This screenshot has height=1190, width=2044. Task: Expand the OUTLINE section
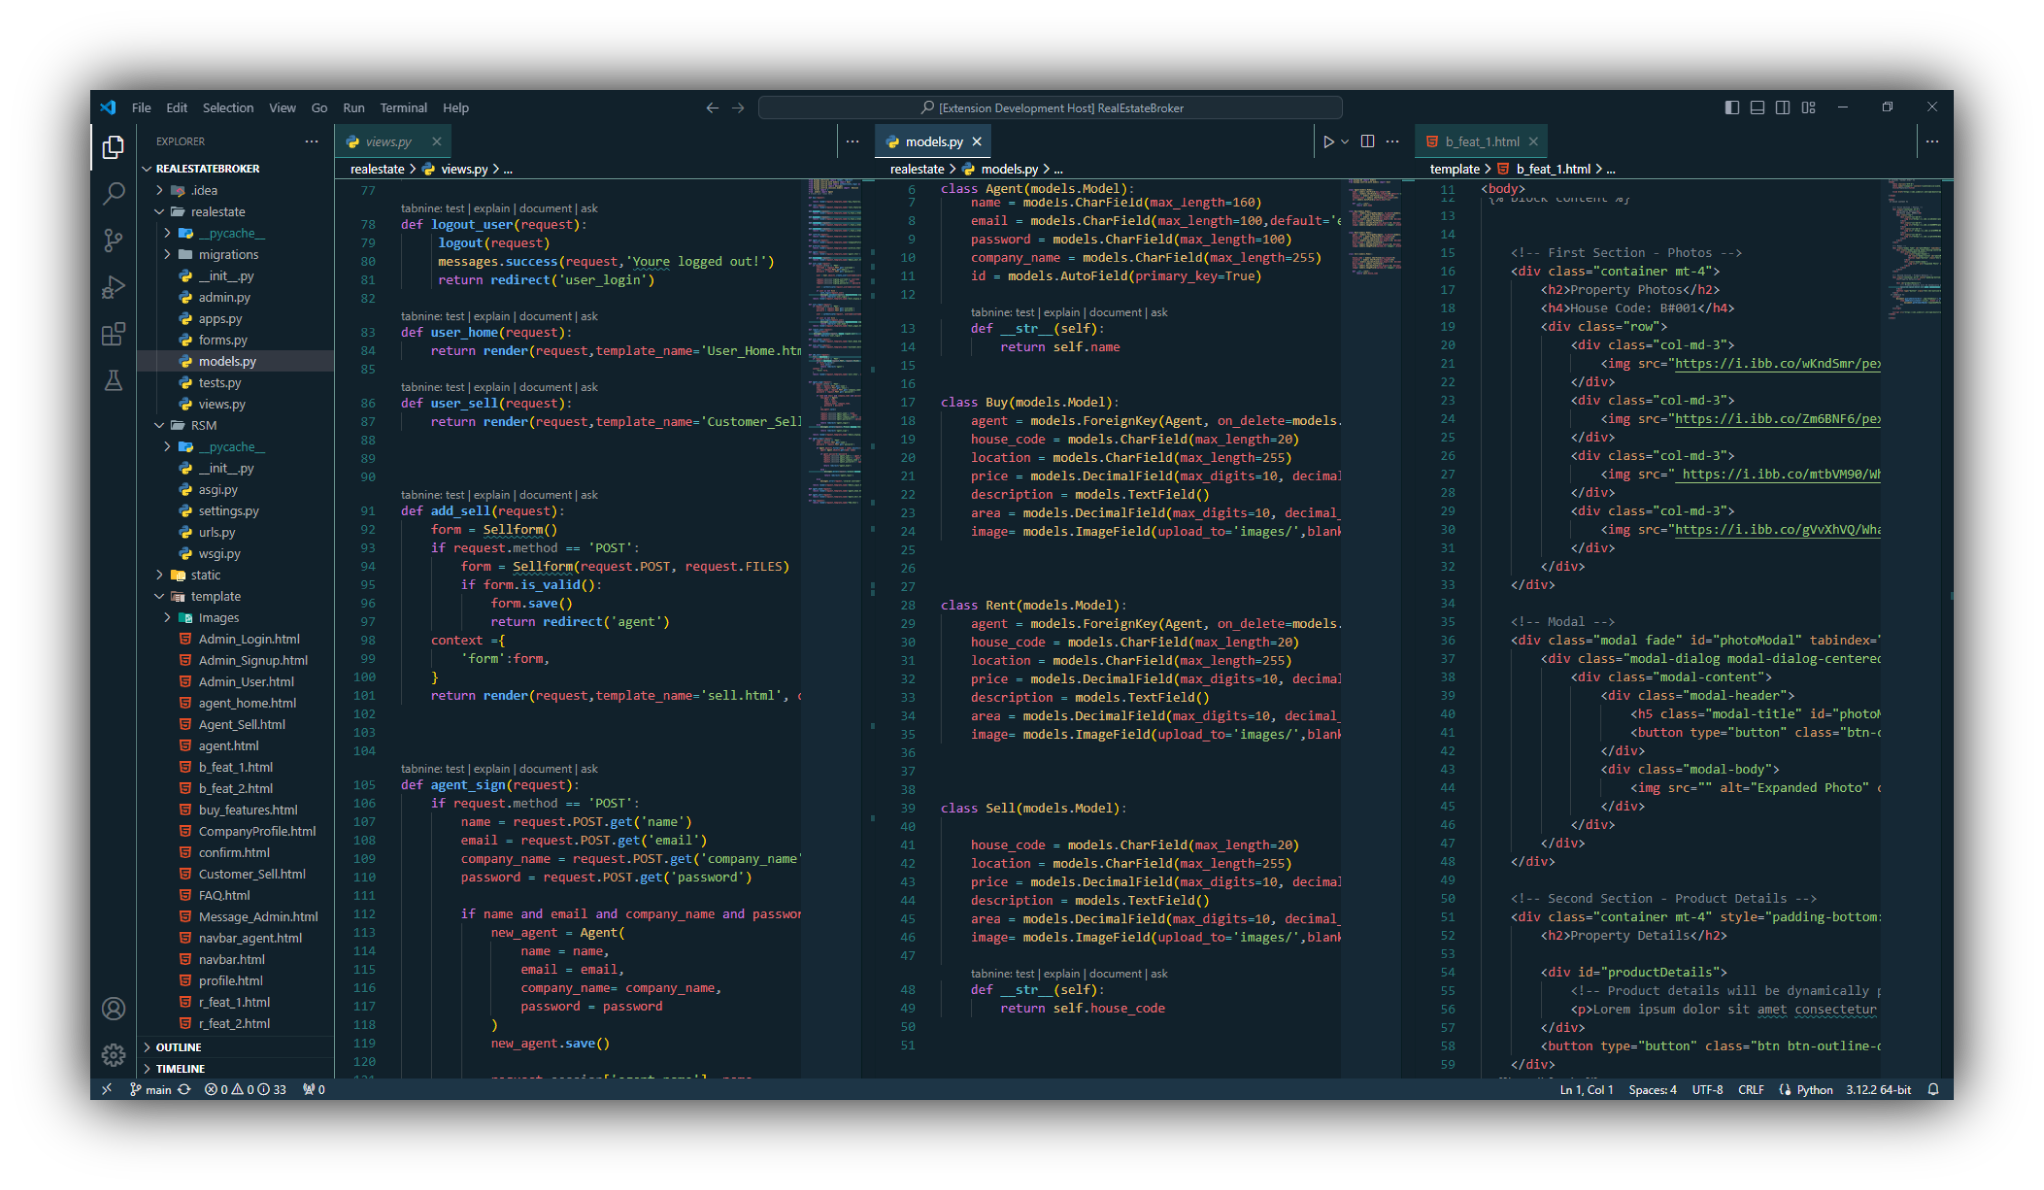coord(178,1047)
